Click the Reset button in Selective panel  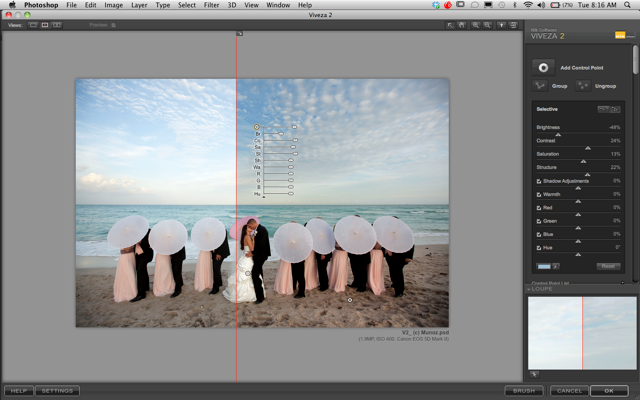(608, 266)
